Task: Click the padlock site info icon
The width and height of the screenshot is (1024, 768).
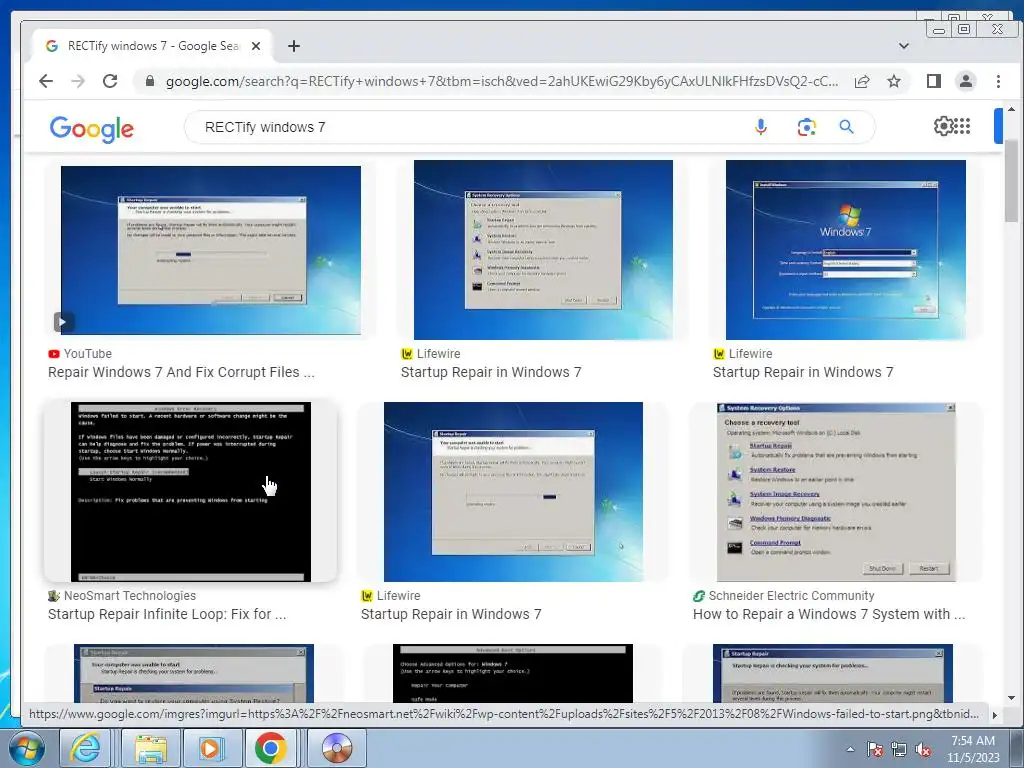Action: pos(150,81)
